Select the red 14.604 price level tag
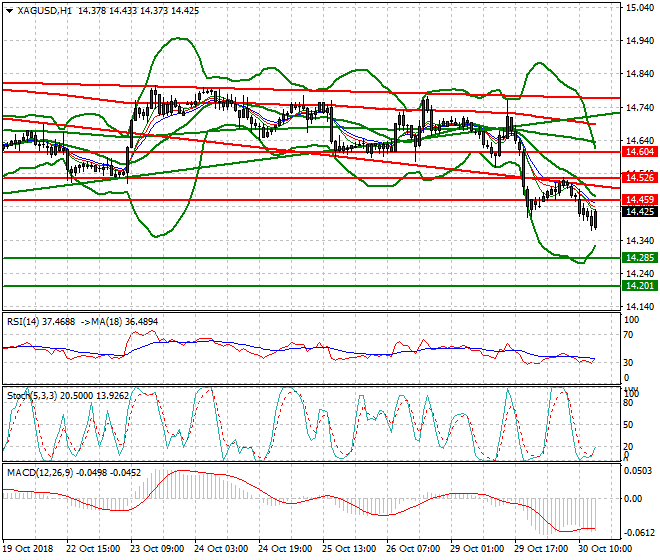The image size is (660, 560). coord(638,151)
